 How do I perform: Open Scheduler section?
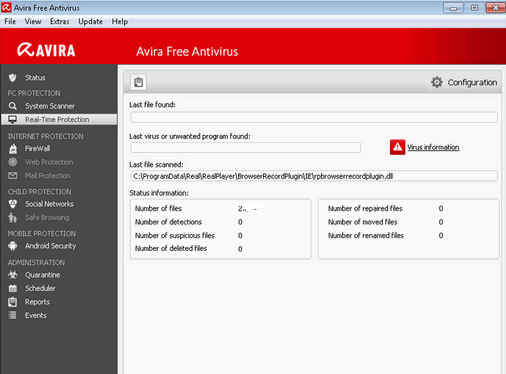click(x=40, y=288)
